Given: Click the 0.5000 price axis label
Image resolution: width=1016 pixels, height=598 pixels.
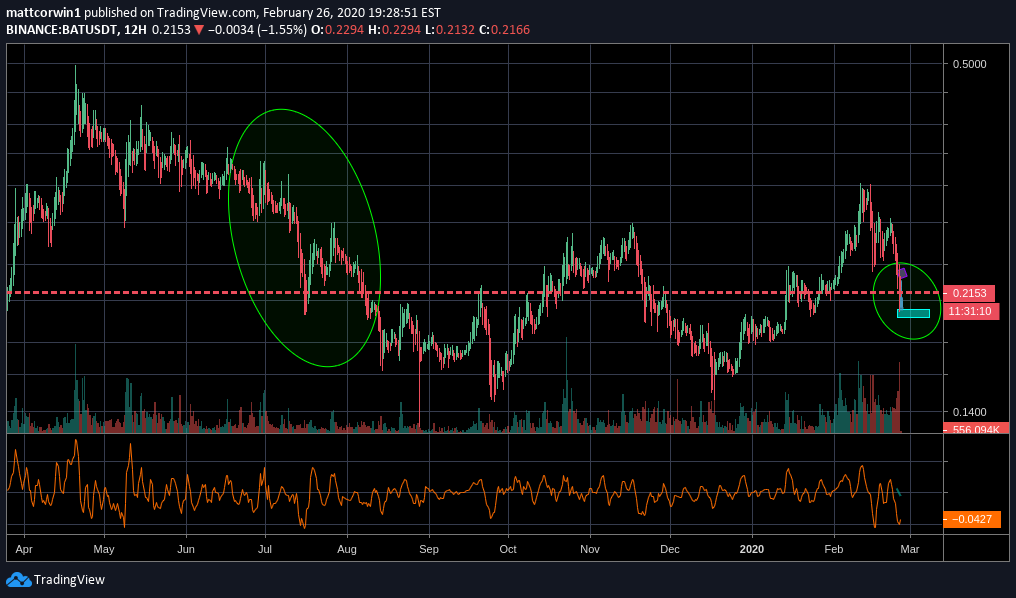Looking at the screenshot, I should [x=969, y=63].
